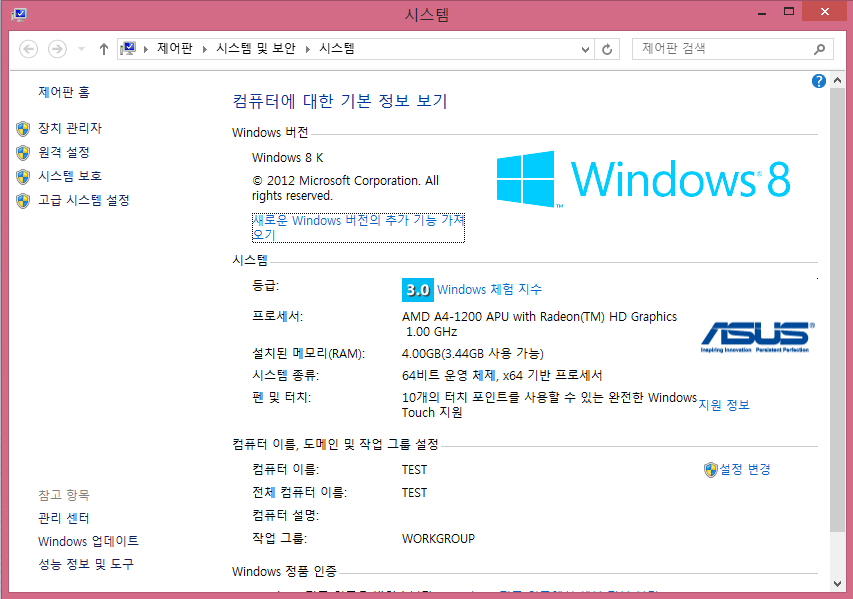Select the 시스템 및 보안 breadcrumb

[256, 48]
